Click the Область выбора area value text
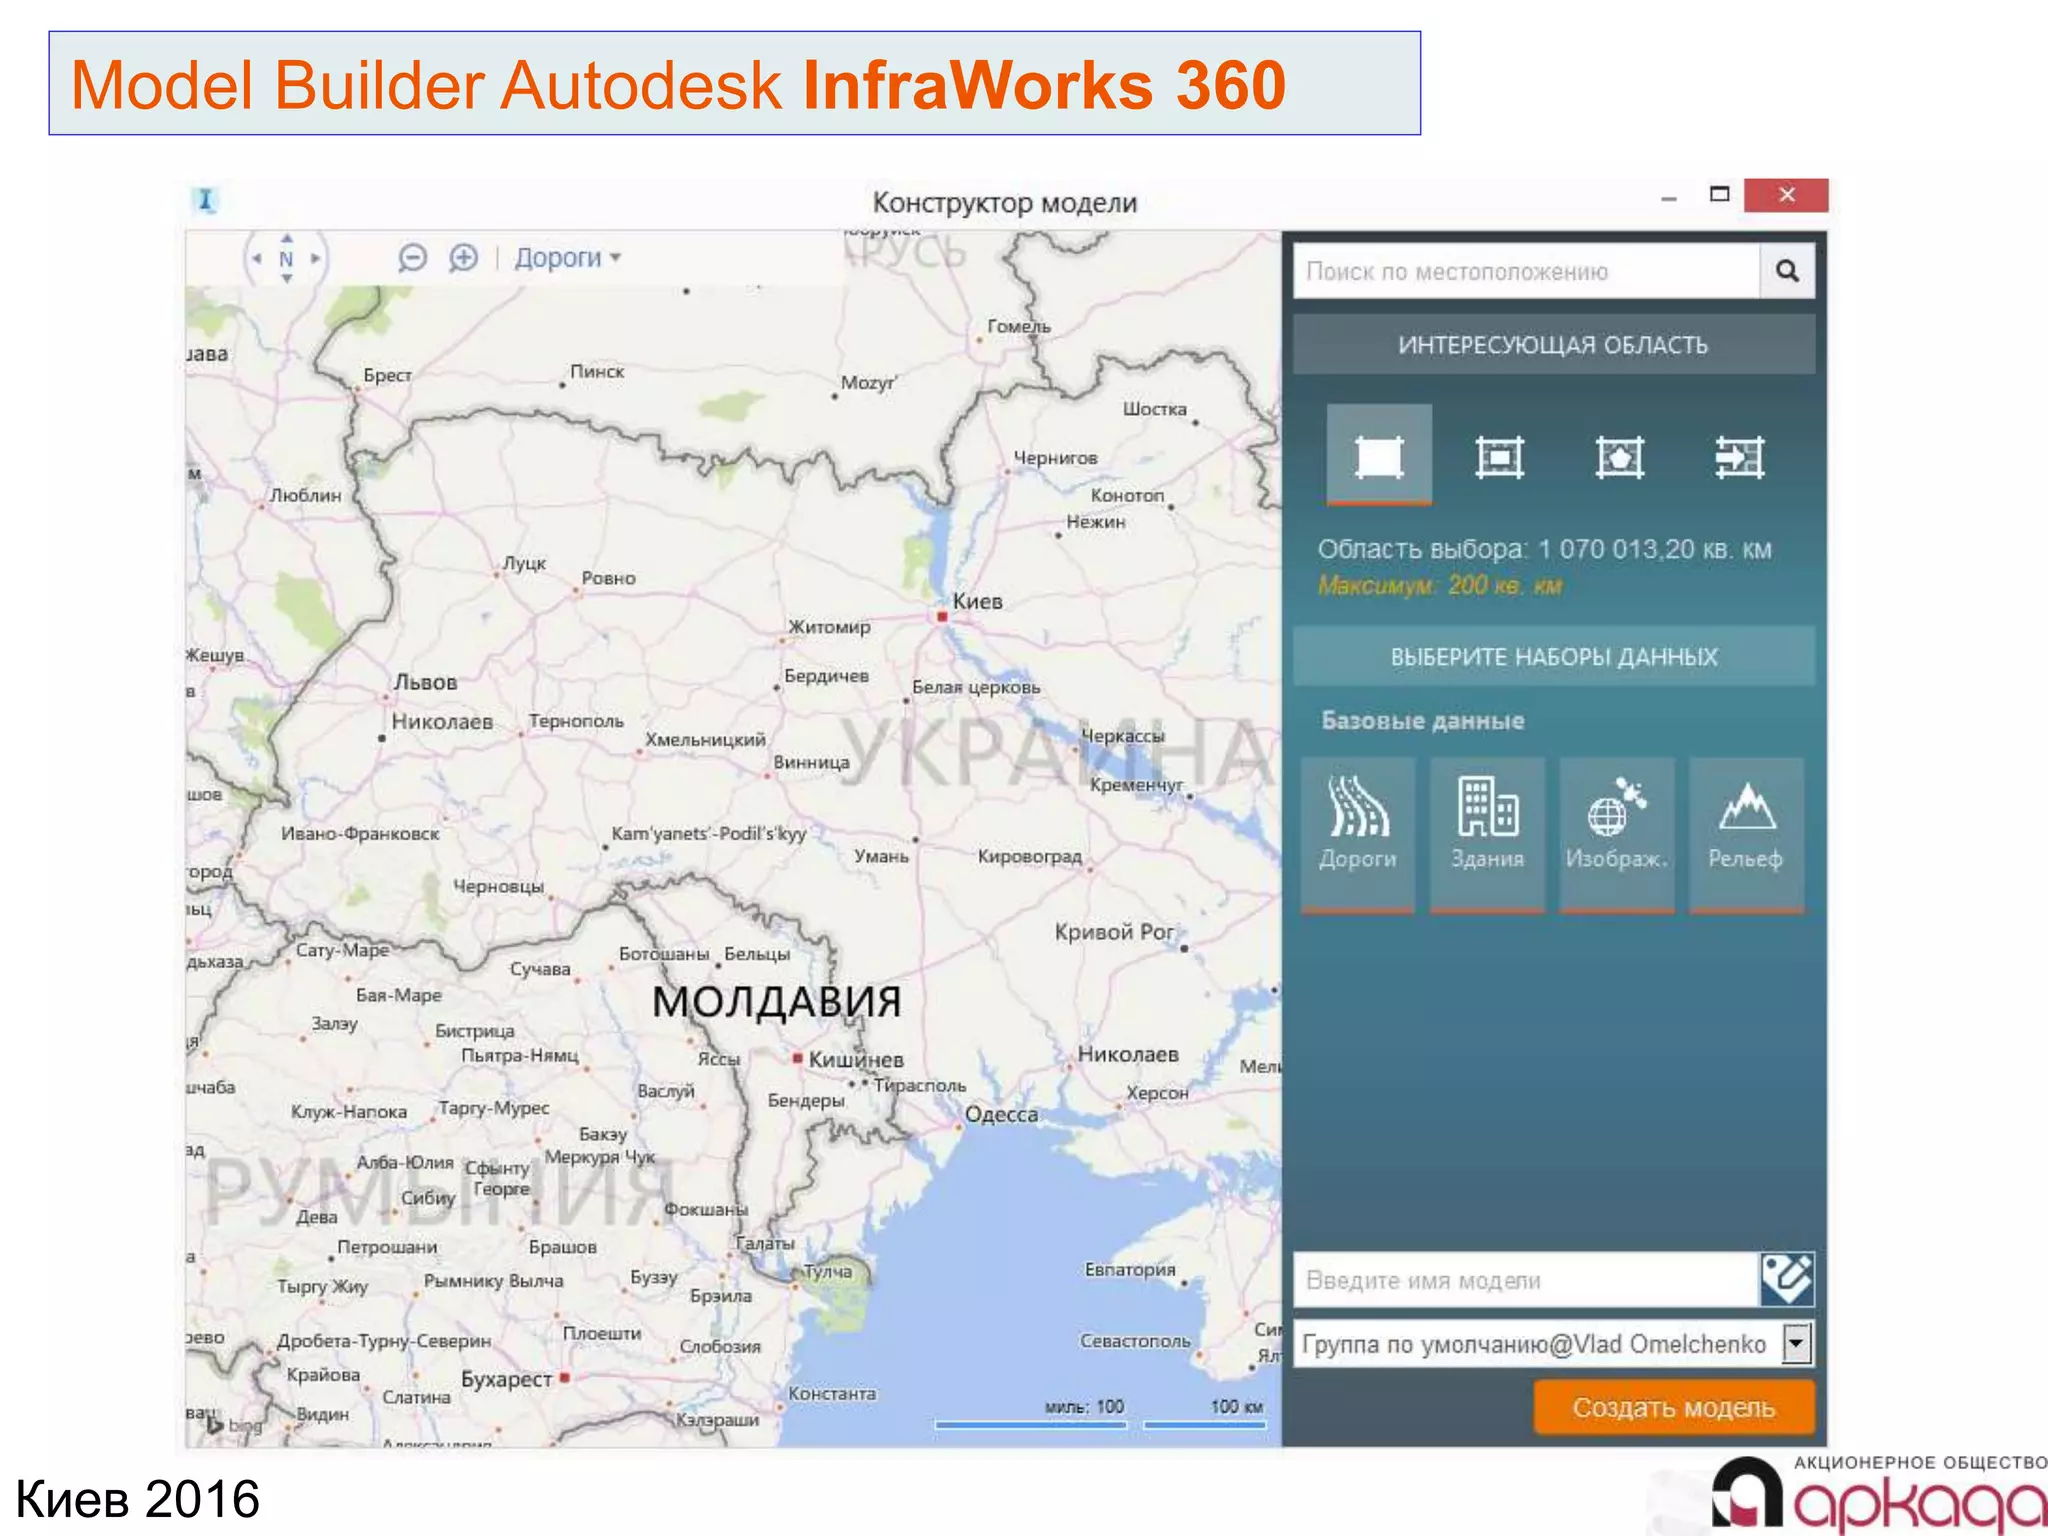Image resolution: width=2048 pixels, height=1536 pixels. tap(1544, 549)
